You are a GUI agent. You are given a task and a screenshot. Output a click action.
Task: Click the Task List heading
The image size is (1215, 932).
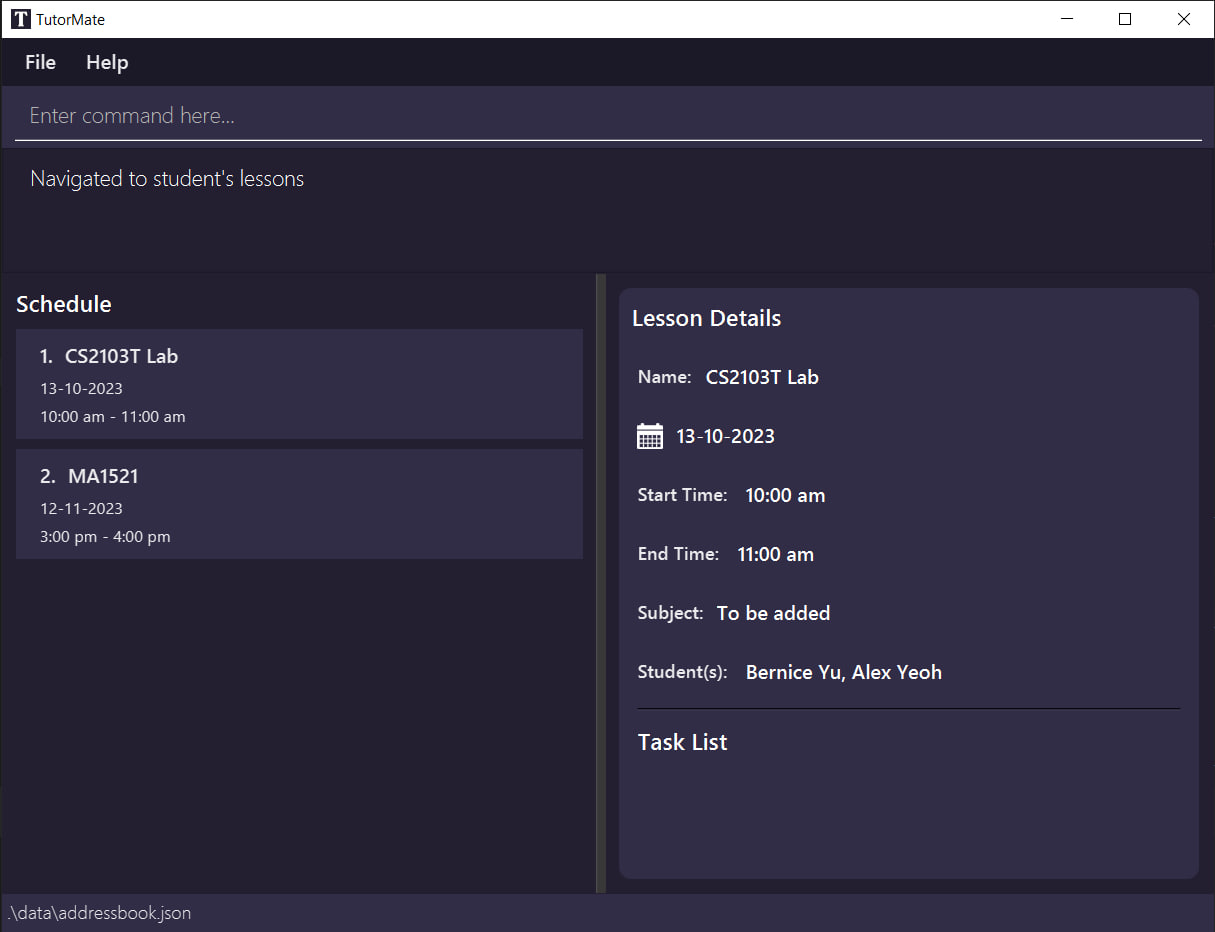click(x=683, y=742)
